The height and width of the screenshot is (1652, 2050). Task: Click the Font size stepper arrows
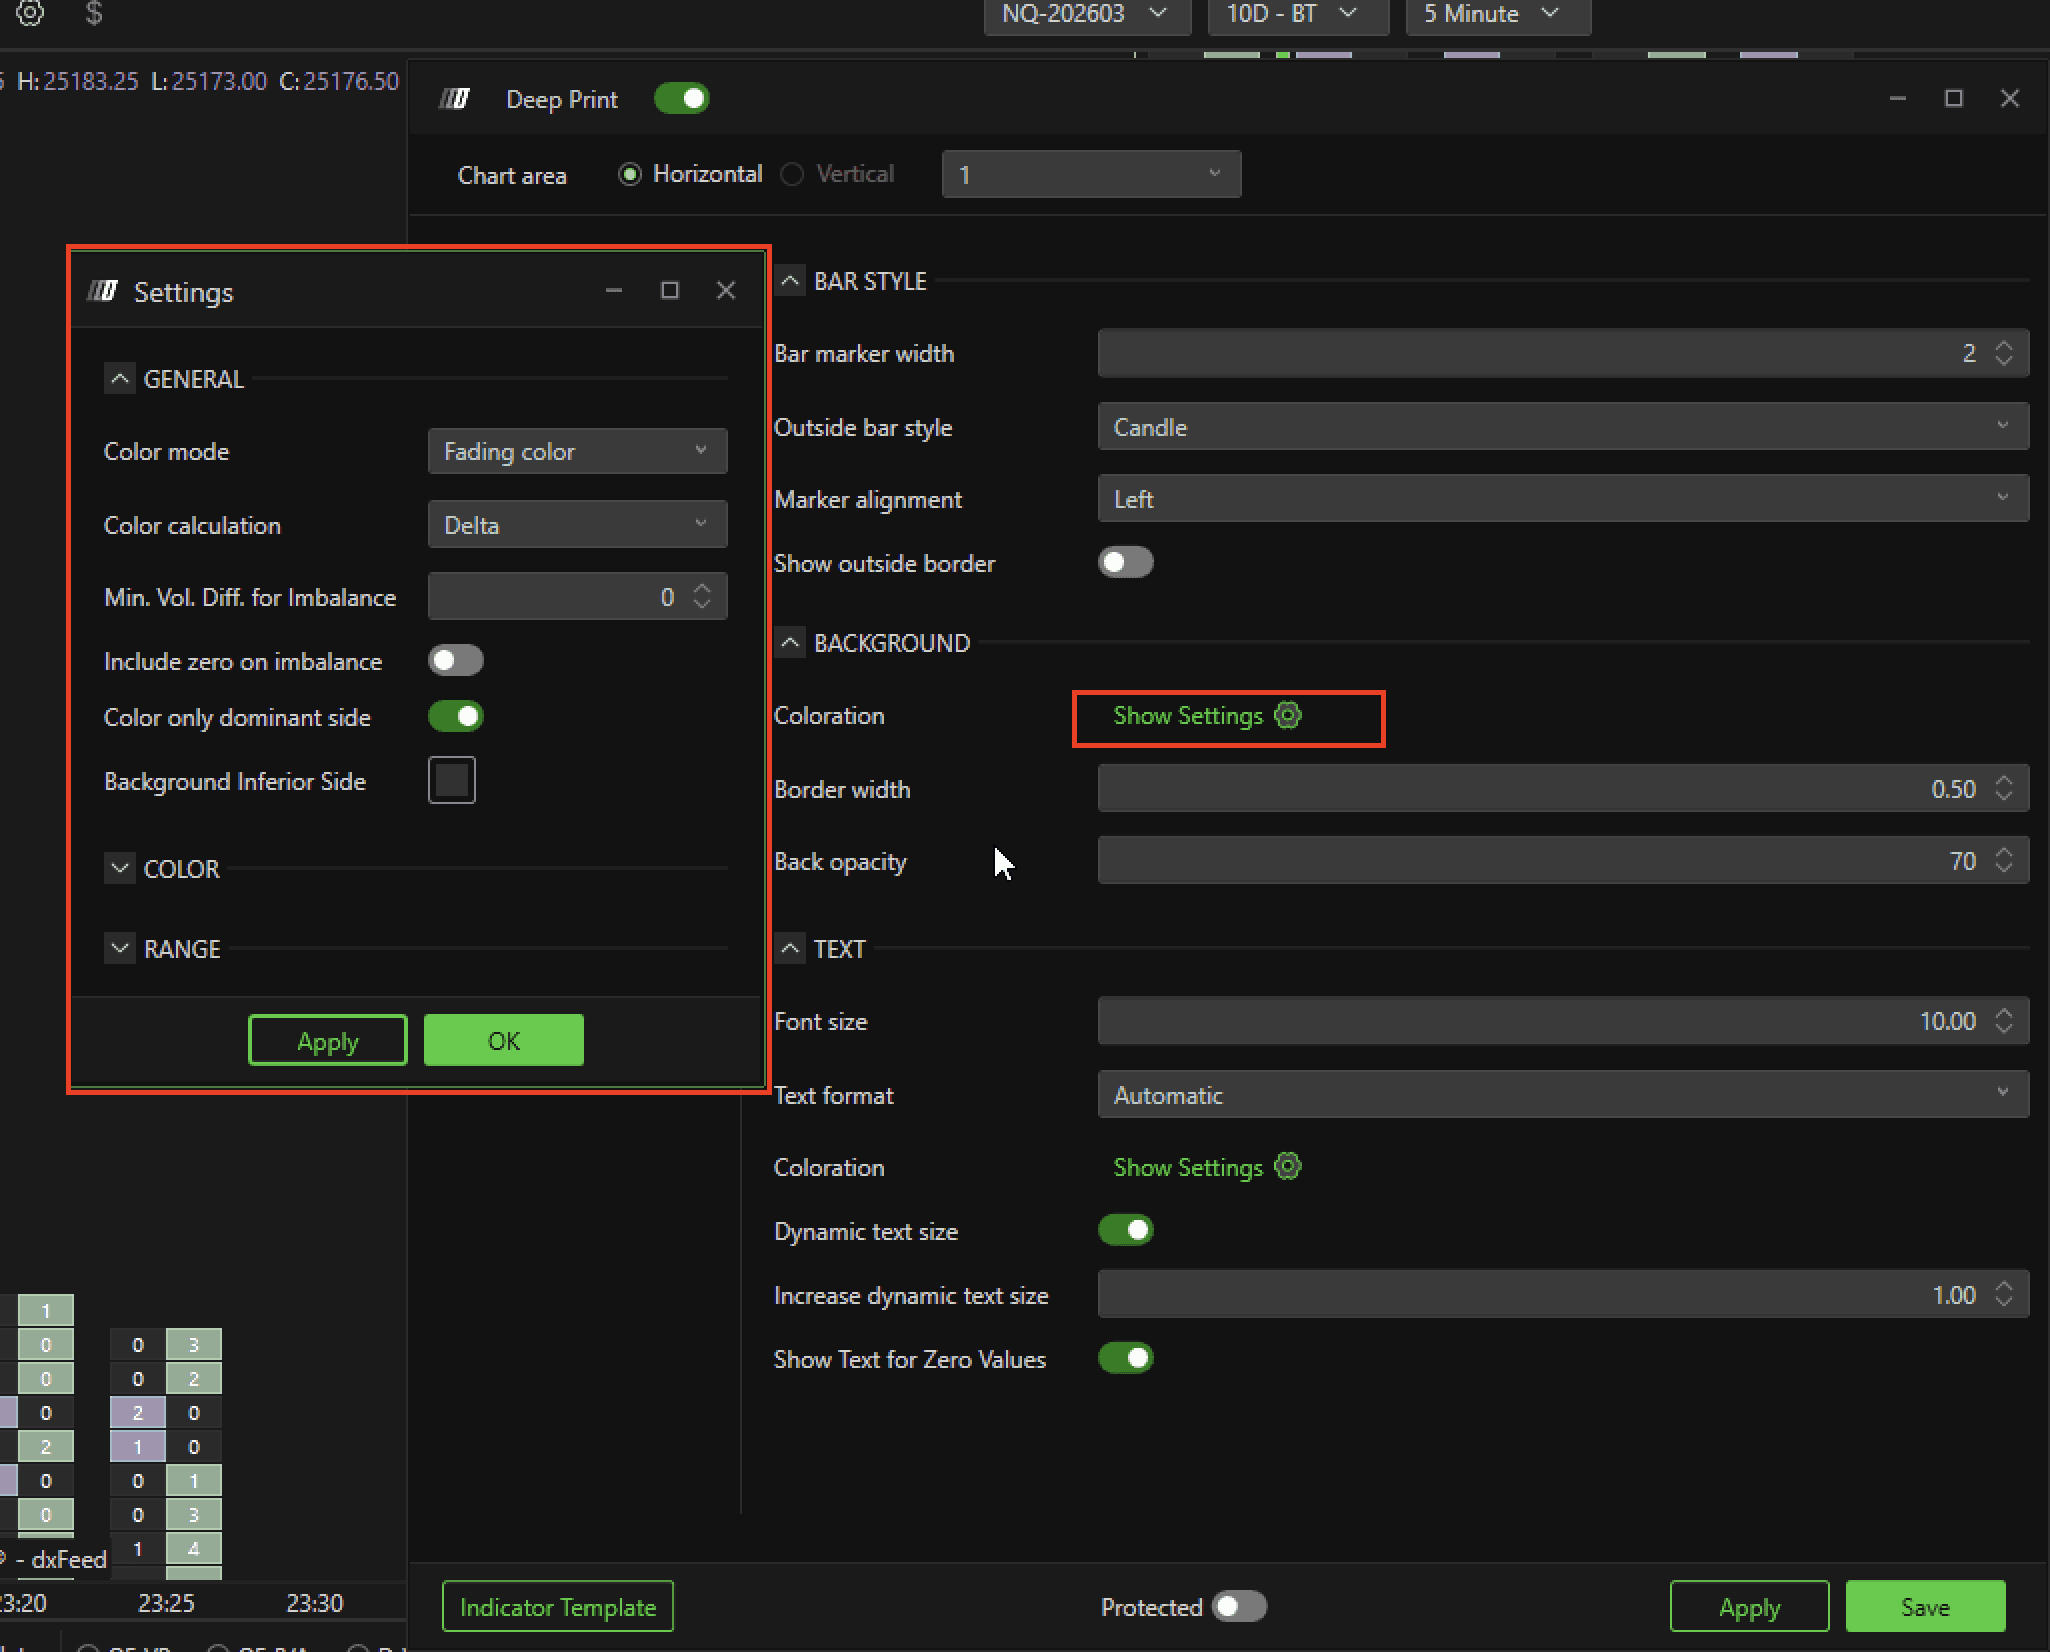2004,1021
